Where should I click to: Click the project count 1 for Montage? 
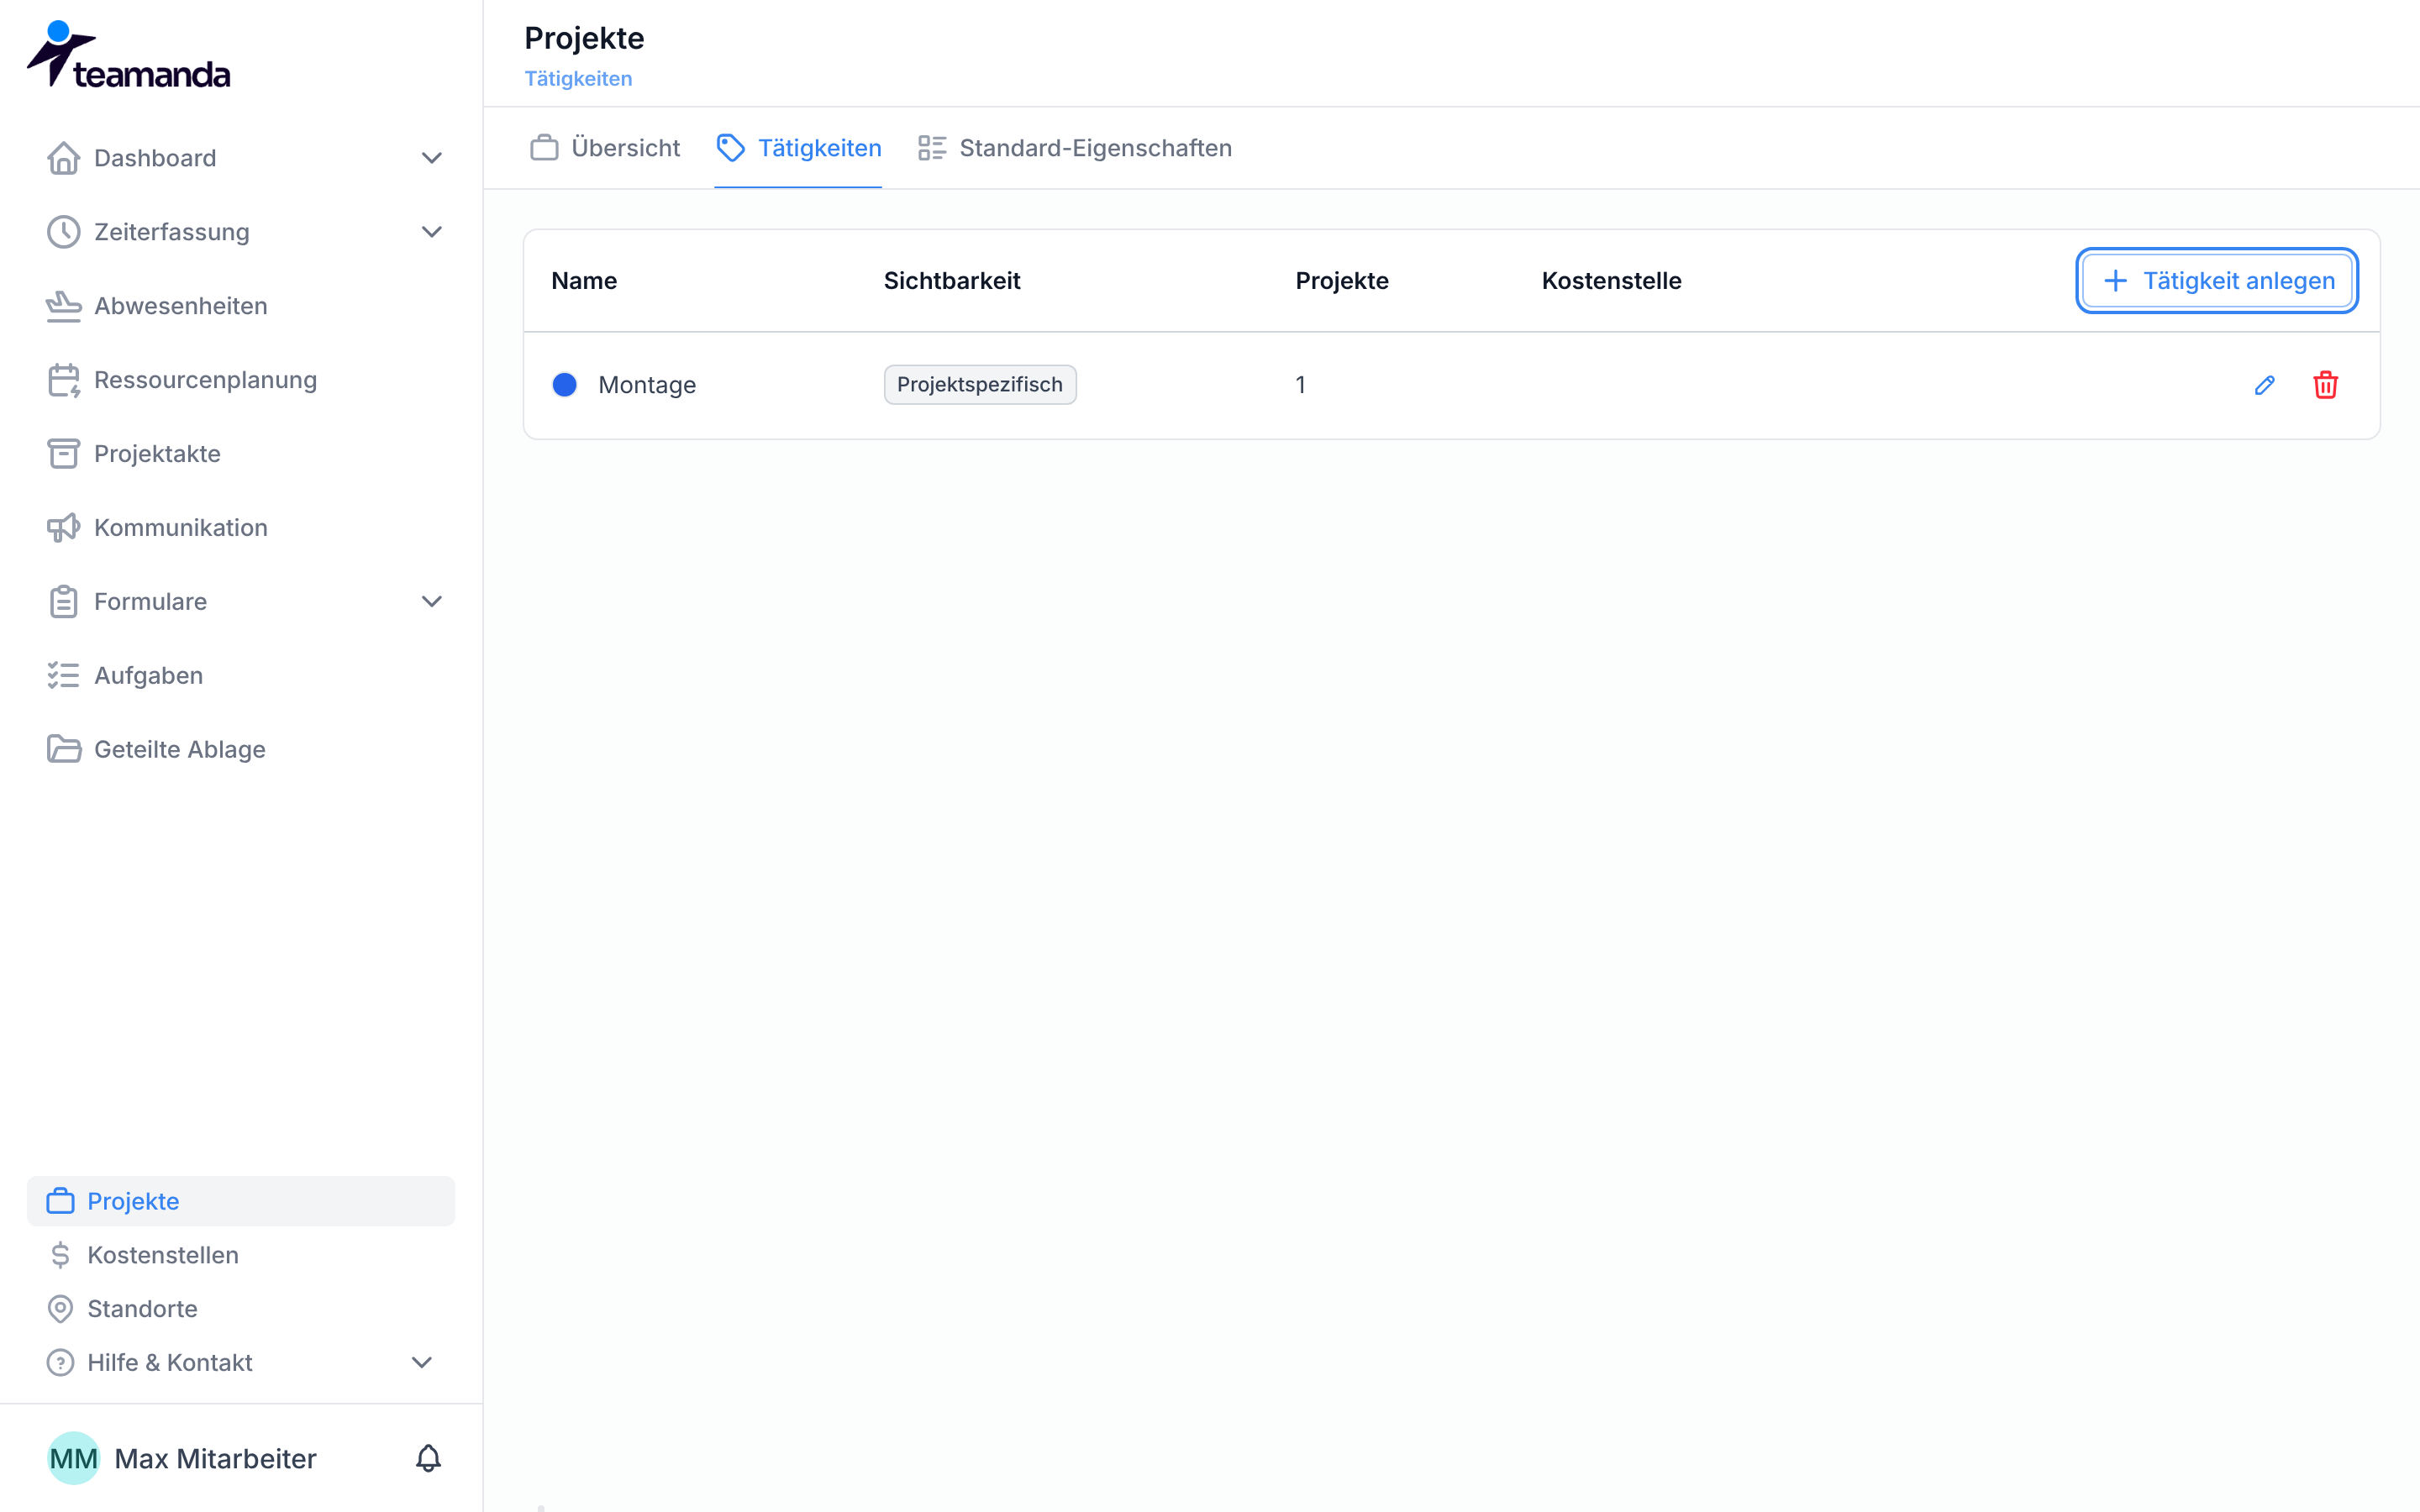(x=1300, y=385)
